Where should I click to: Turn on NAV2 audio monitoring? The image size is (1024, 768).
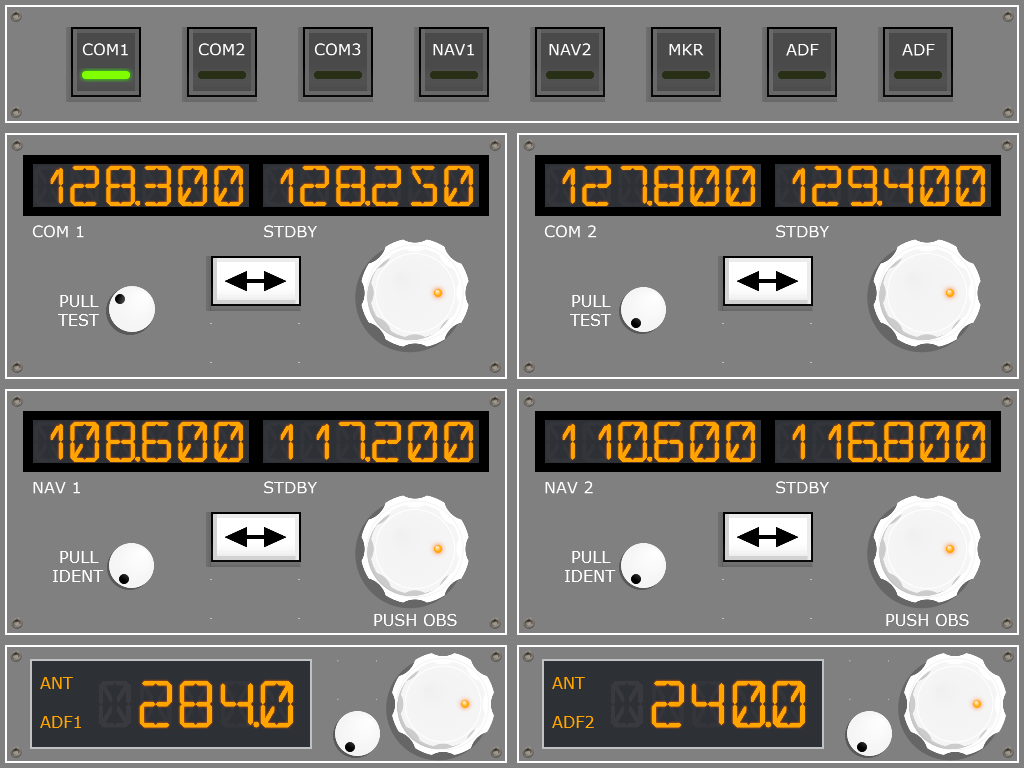570,62
